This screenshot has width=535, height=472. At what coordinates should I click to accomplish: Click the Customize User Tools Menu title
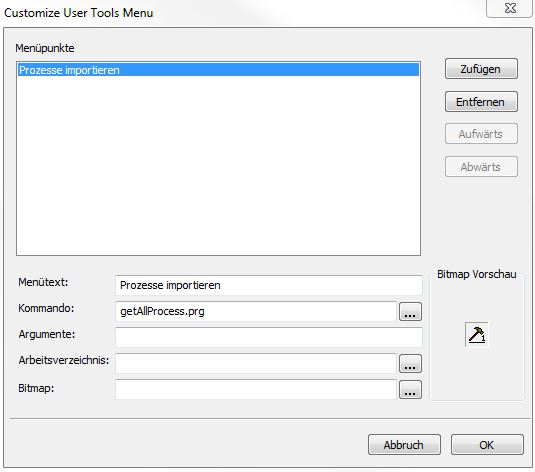point(78,13)
